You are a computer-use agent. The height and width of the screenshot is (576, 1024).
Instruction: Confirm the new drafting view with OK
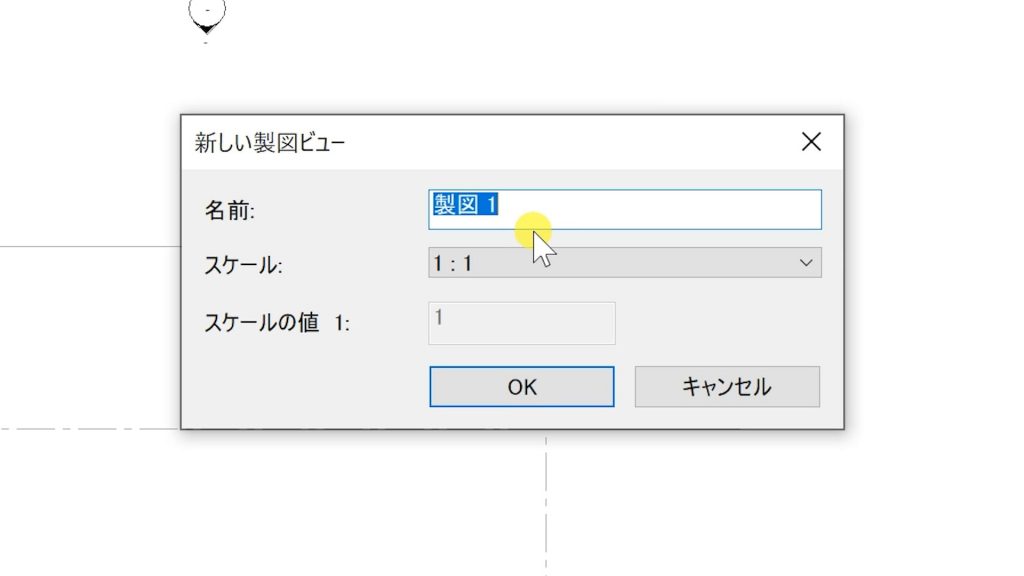pyautogui.click(x=521, y=386)
